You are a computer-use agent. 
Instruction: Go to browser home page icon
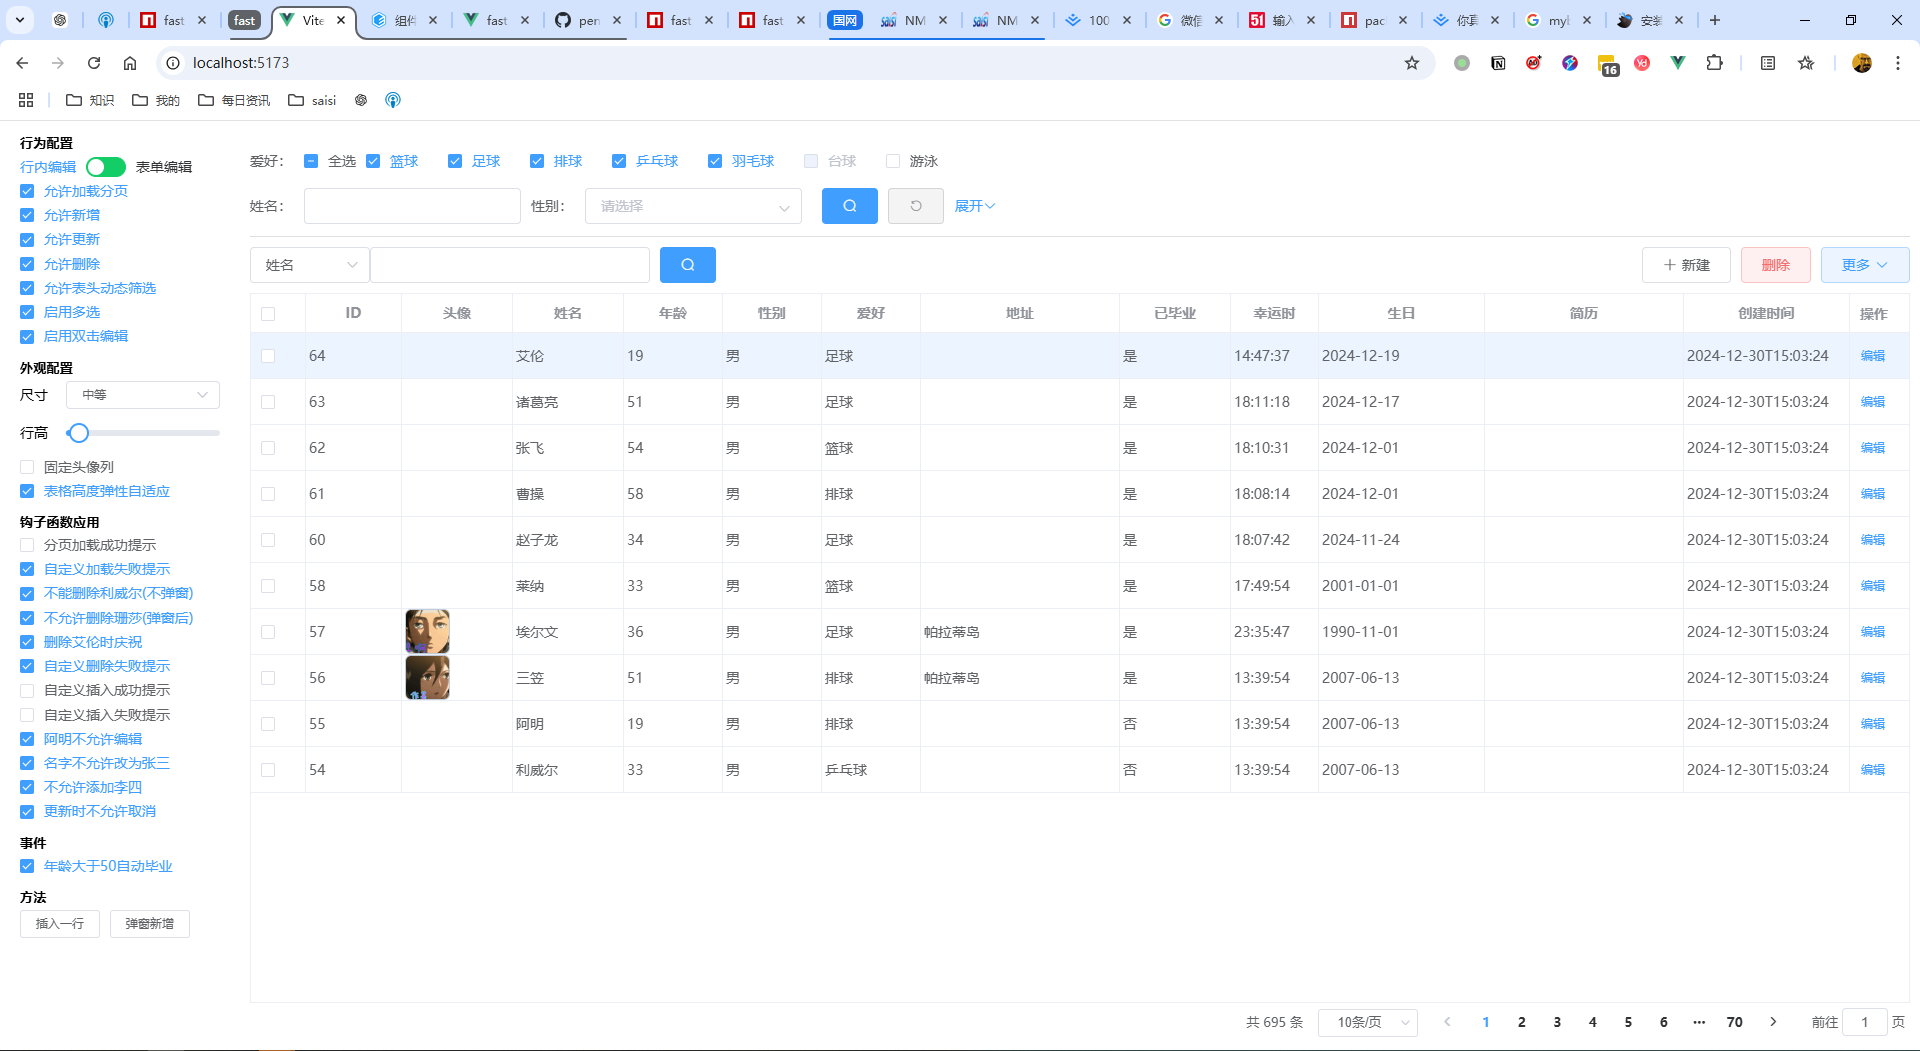[x=130, y=63]
